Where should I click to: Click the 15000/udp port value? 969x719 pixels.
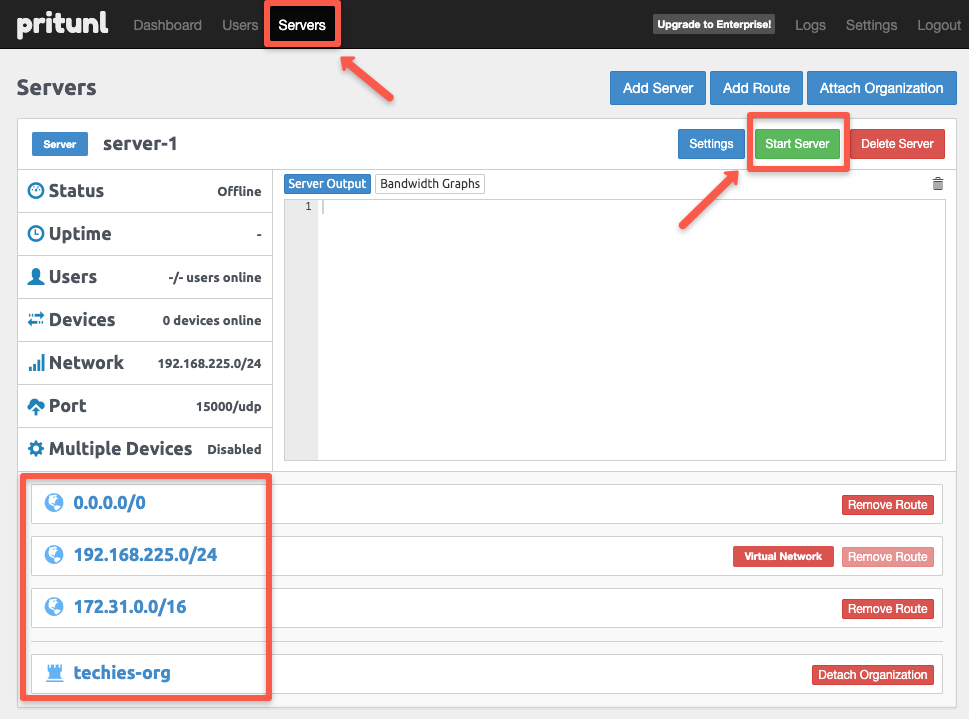(229, 407)
